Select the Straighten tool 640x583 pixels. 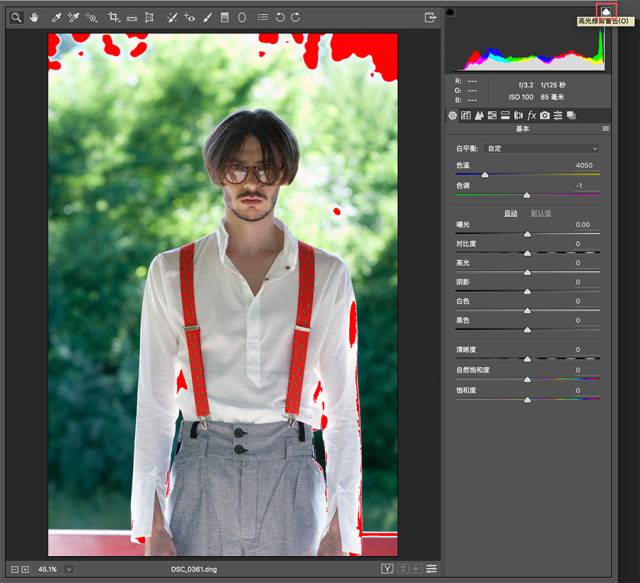[132, 18]
